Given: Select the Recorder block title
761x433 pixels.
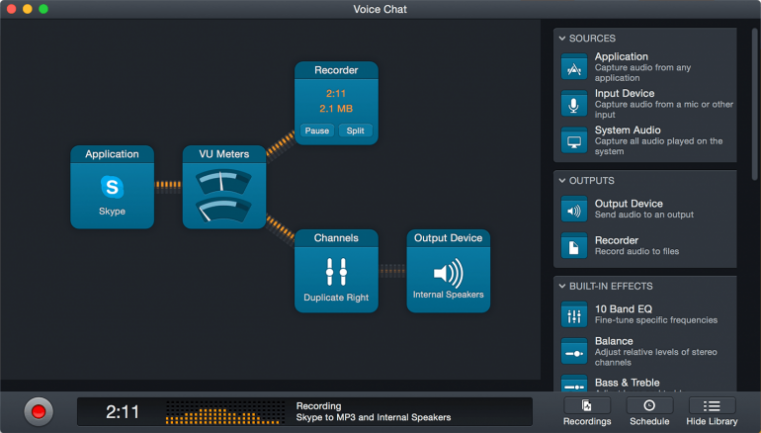Looking at the screenshot, I should tap(336, 70).
